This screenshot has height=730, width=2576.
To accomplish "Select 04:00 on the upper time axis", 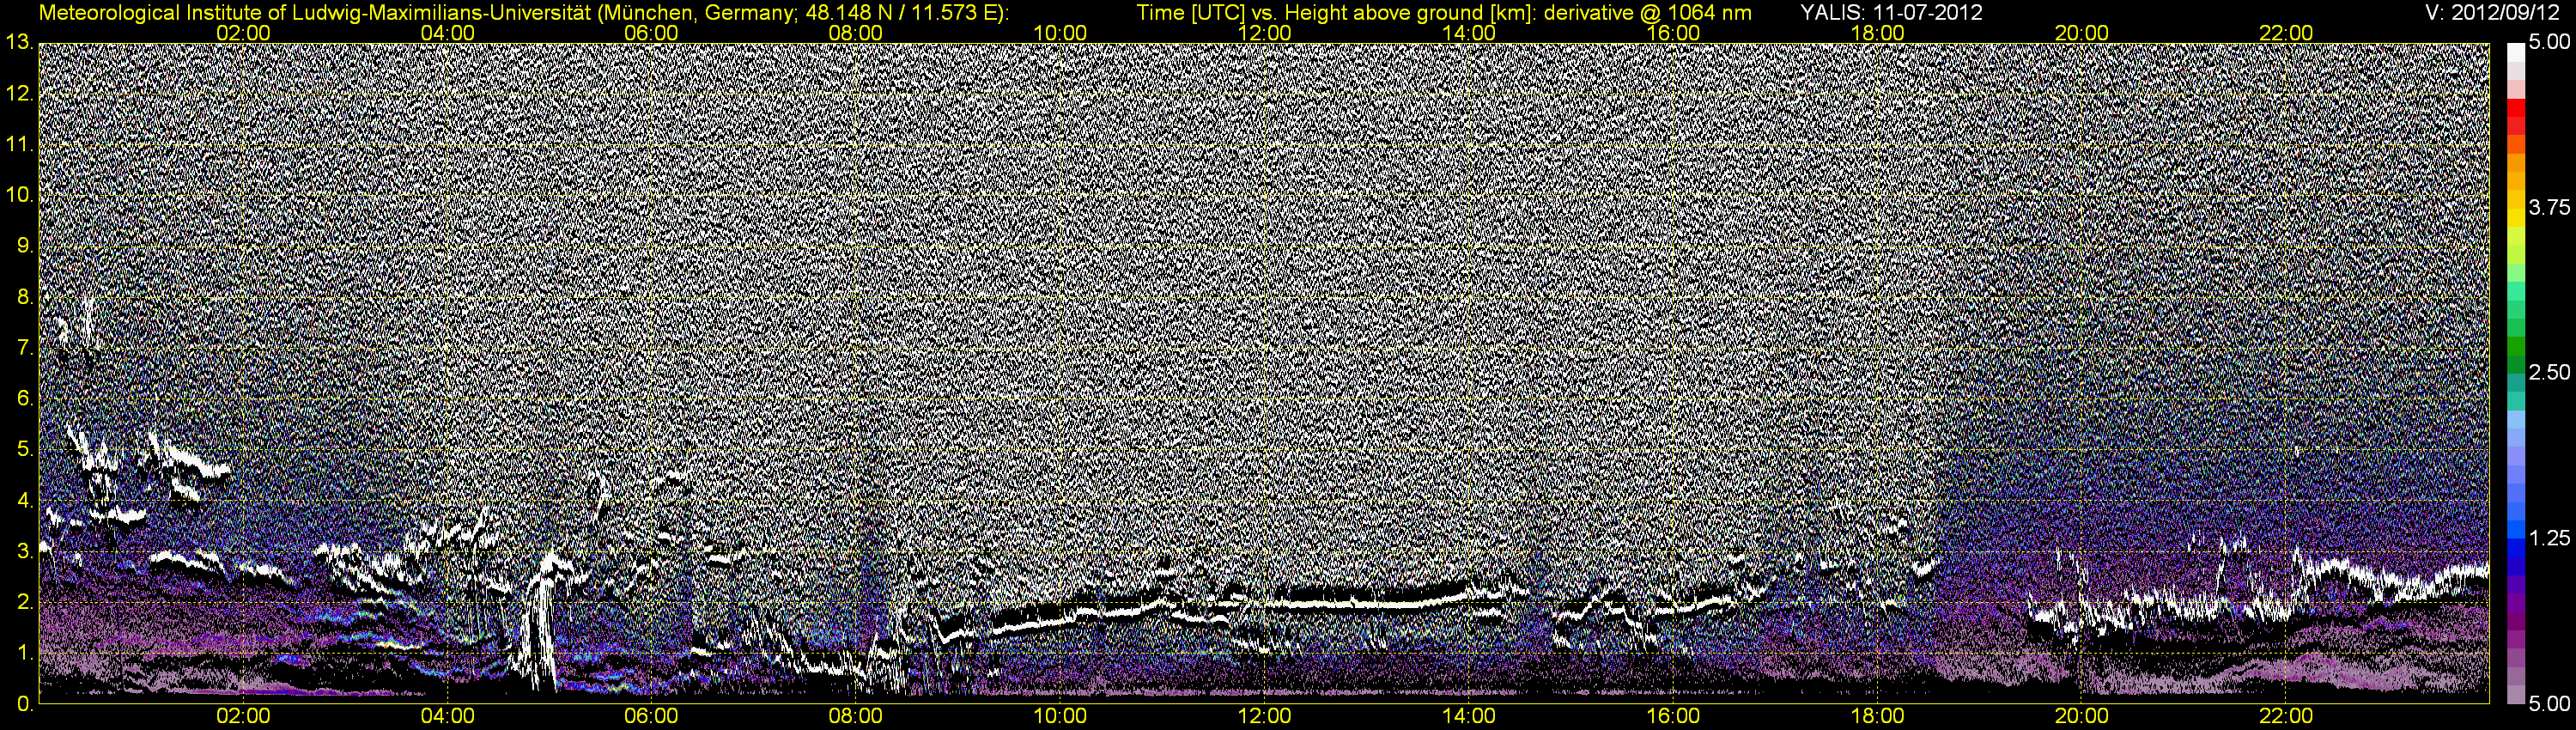I will 447,33.
